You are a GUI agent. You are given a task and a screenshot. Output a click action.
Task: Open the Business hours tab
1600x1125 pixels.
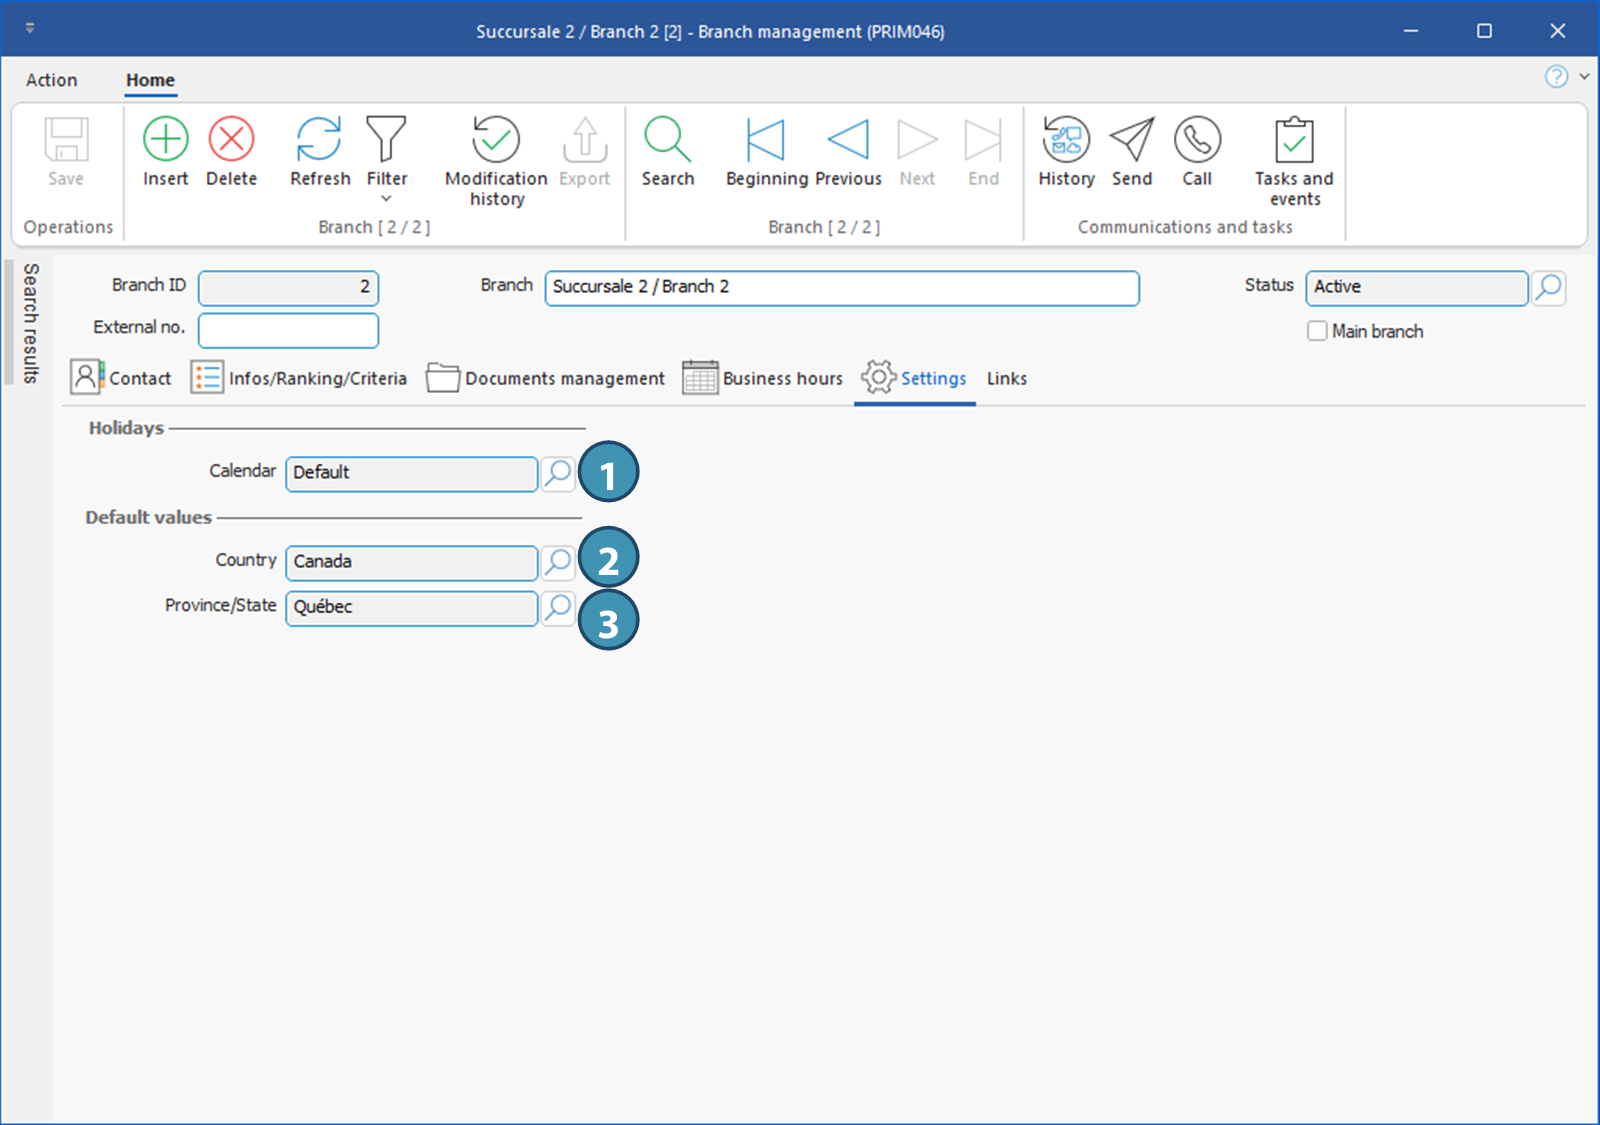tap(763, 379)
